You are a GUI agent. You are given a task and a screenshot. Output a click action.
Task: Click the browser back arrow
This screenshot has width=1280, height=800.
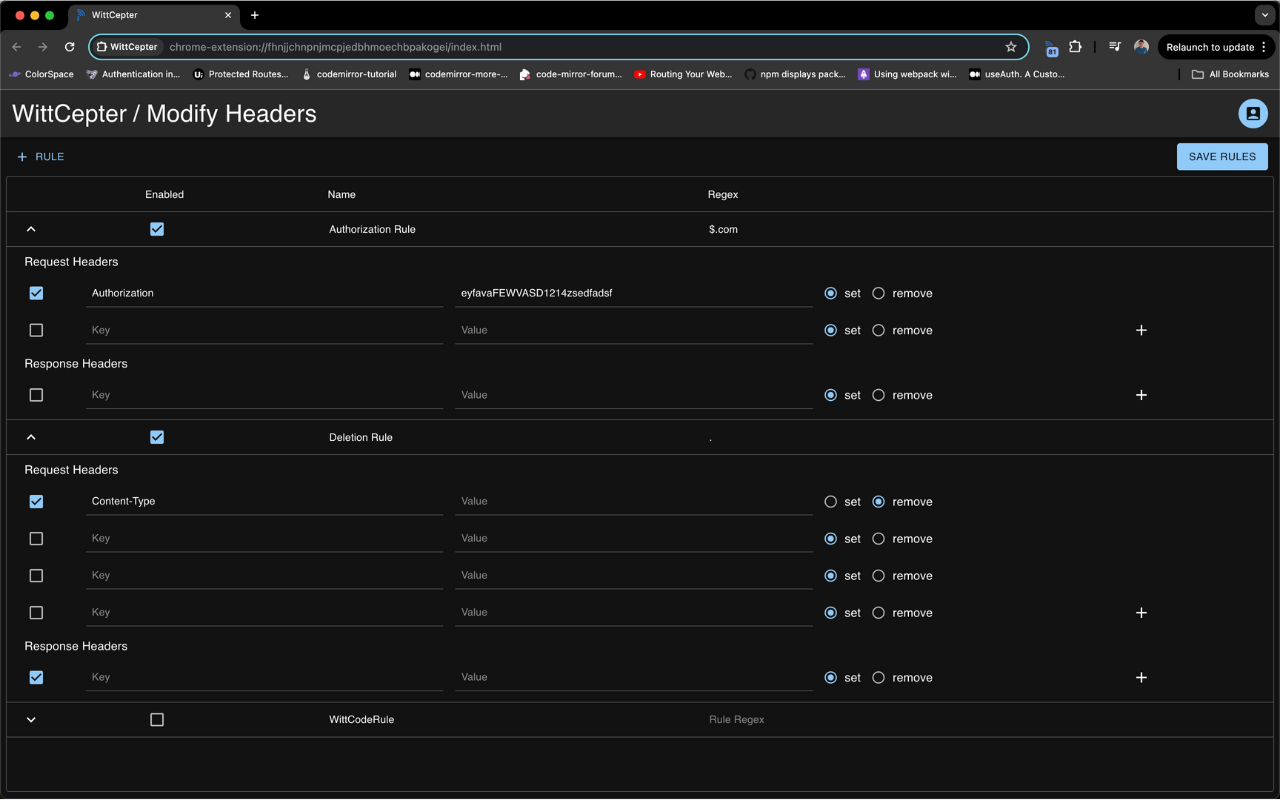click(17, 47)
